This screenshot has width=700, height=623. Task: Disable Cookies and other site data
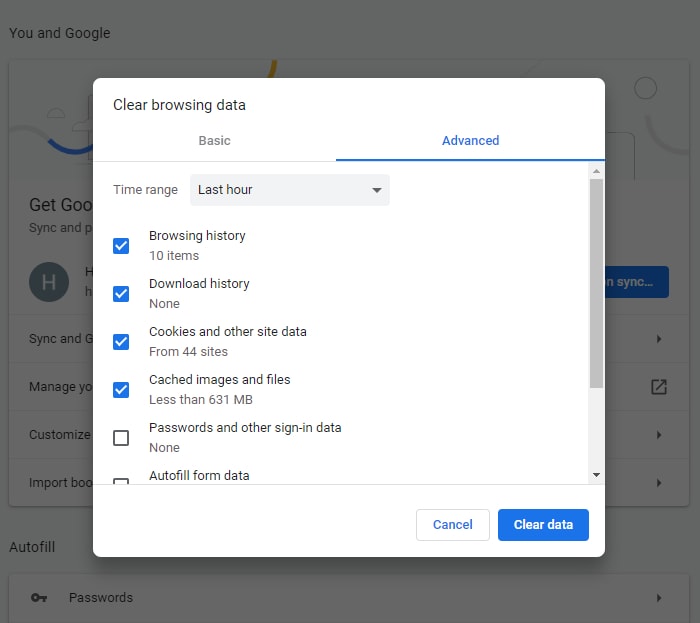click(x=121, y=342)
